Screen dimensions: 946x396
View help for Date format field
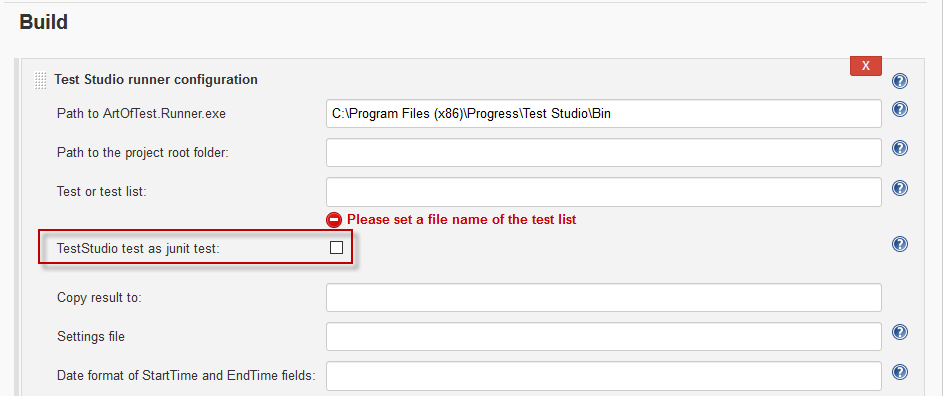click(x=900, y=371)
